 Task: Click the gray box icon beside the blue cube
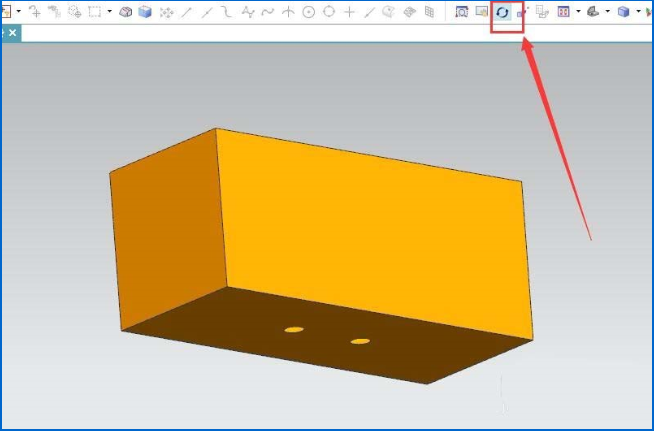pyautogui.click(x=126, y=12)
